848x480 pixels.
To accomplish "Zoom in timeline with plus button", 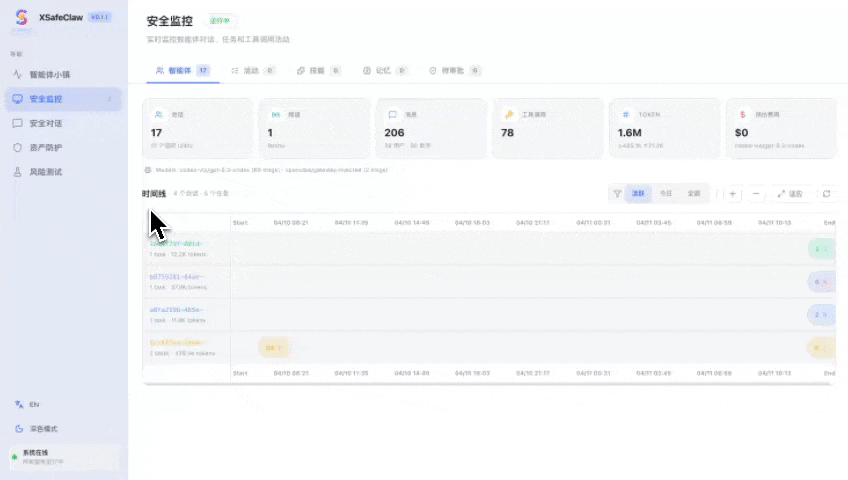I will click(x=733, y=194).
